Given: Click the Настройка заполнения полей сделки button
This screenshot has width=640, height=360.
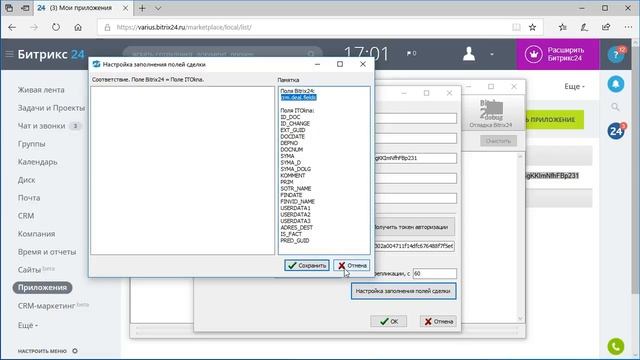Looking at the screenshot, I should click(403, 291).
